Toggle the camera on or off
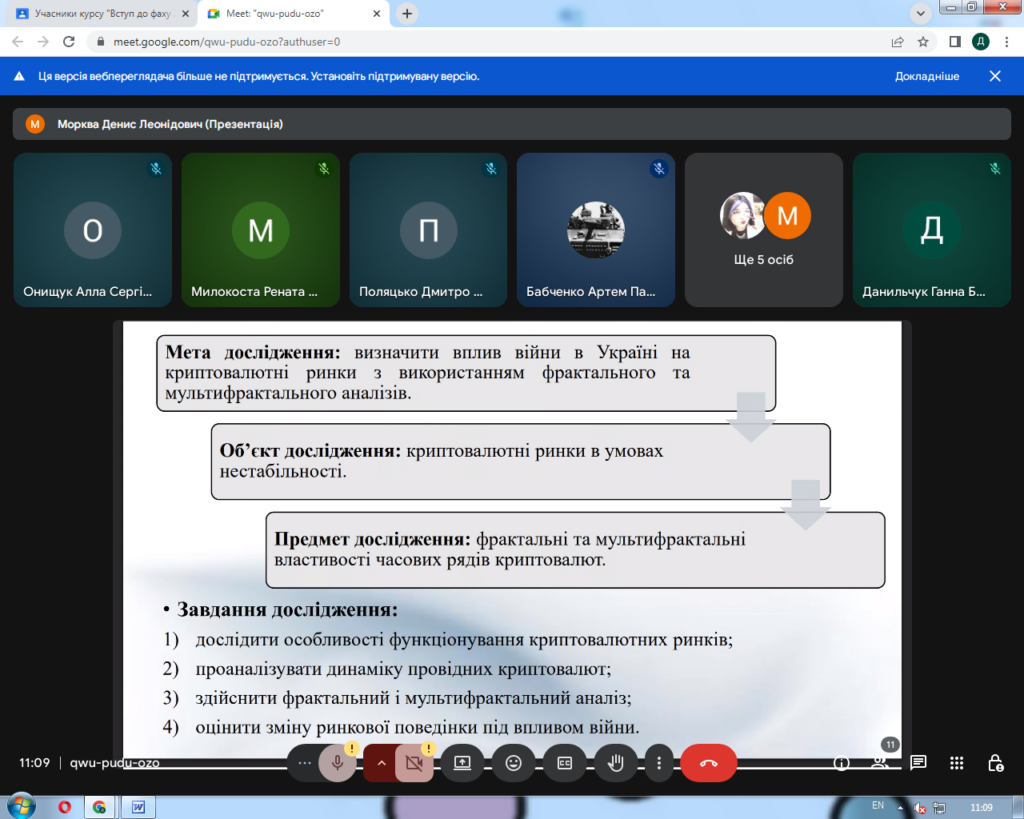Viewport: 1024px width, 819px height. pos(414,763)
